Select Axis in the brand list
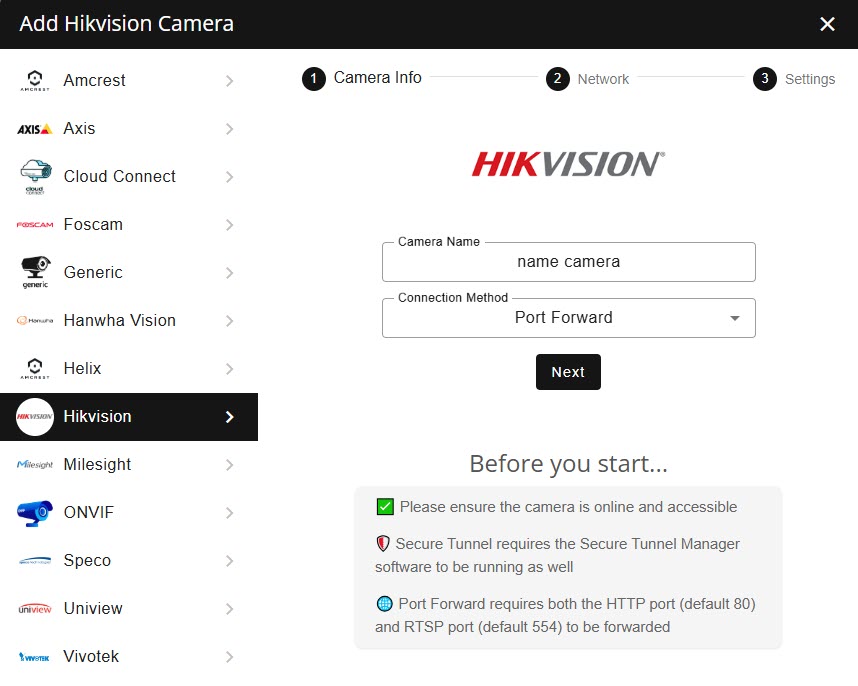The width and height of the screenshot is (858, 686). [129, 129]
